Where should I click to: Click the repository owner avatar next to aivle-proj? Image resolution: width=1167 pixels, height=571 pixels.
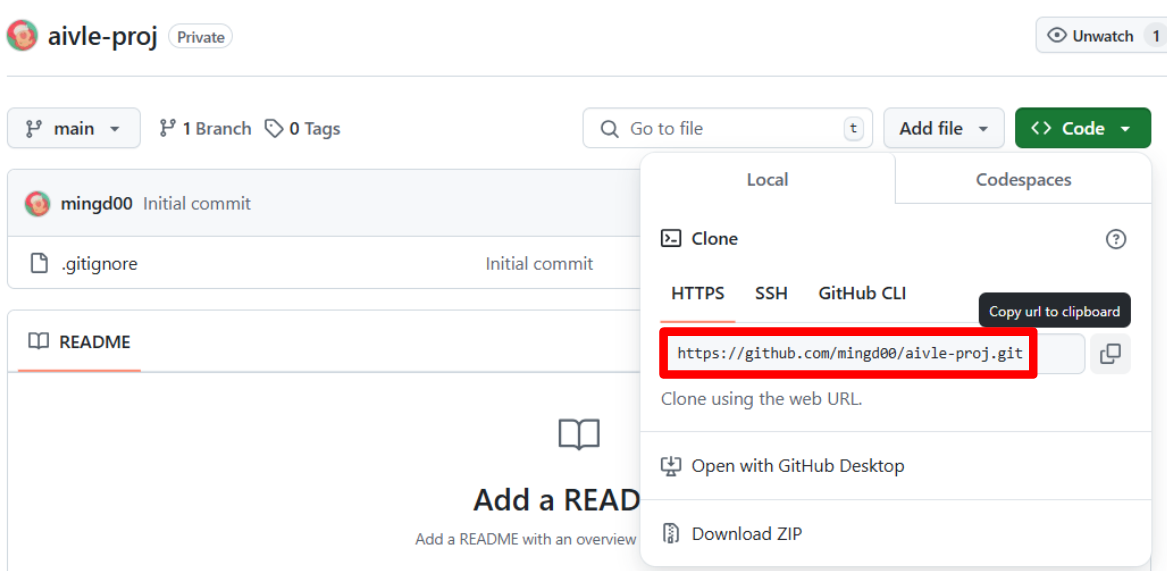[x=22, y=36]
